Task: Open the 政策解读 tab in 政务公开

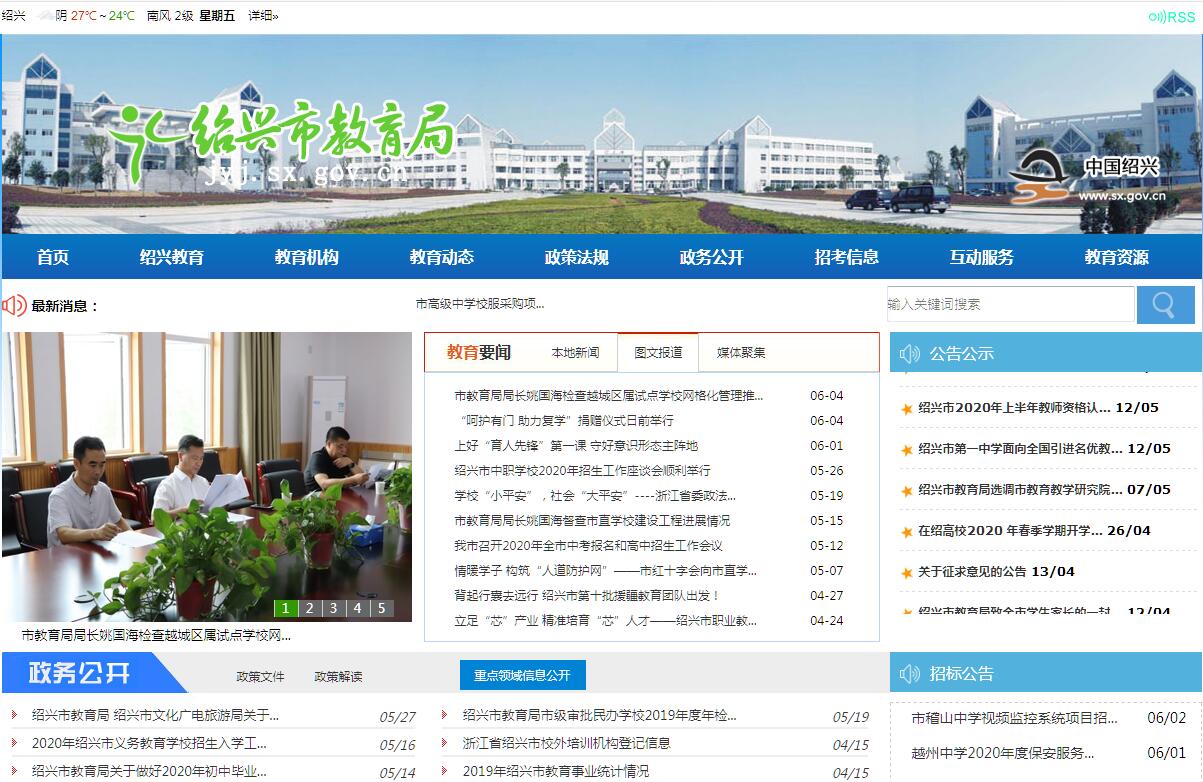Action: click(x=338, y=677)
